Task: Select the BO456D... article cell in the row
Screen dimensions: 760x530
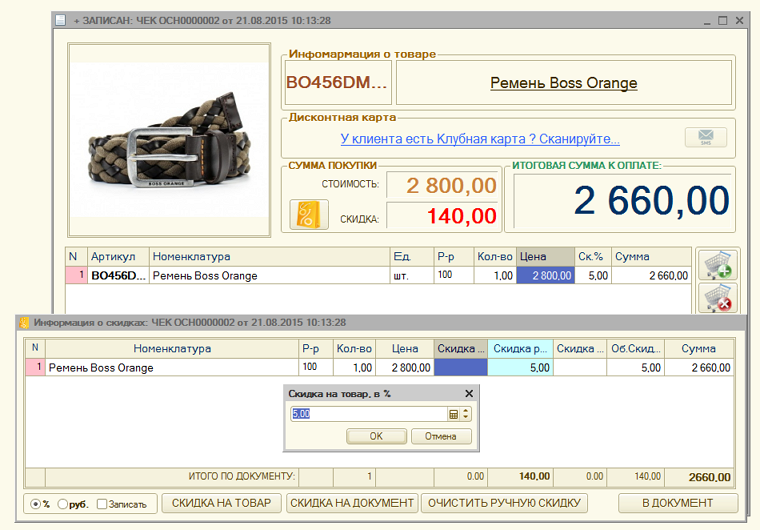Action: [x=118, y=275]
